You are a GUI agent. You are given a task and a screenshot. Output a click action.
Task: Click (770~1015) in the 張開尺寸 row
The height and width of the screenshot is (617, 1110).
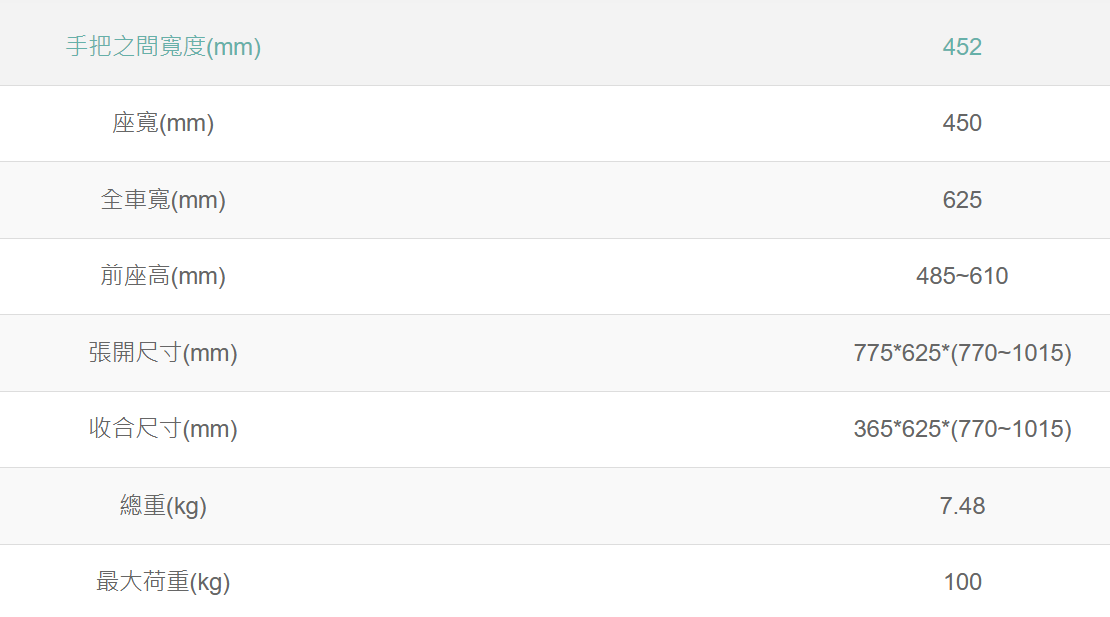pos(1011,353)
